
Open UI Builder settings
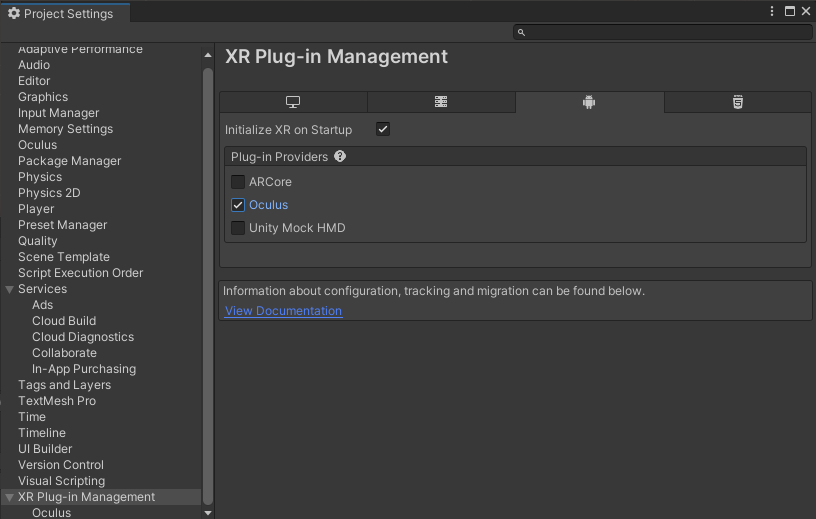coord(45,449)
